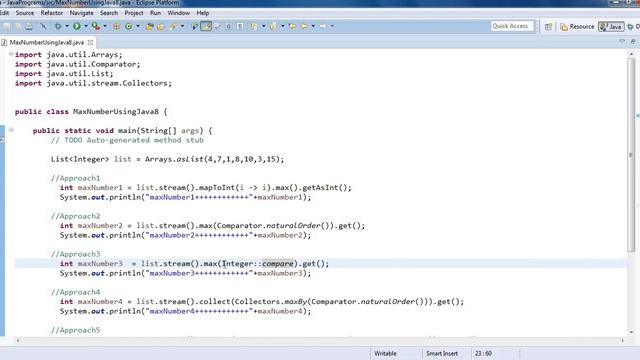This screenshot has height=360, width=640.
Task: Click the Open Perspective icon
Action: tap(548, 27)
